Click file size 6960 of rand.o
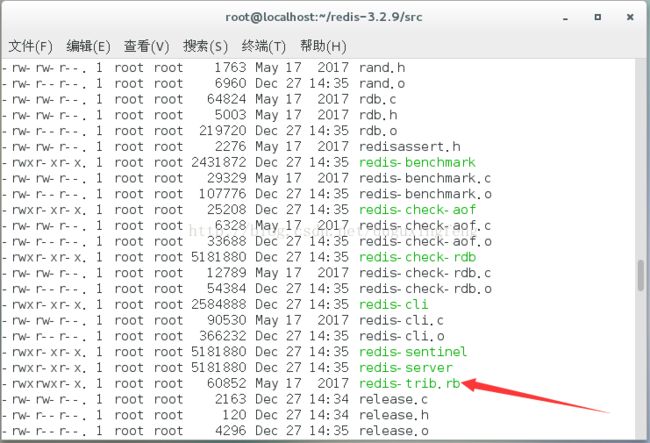 click(230, 83)
